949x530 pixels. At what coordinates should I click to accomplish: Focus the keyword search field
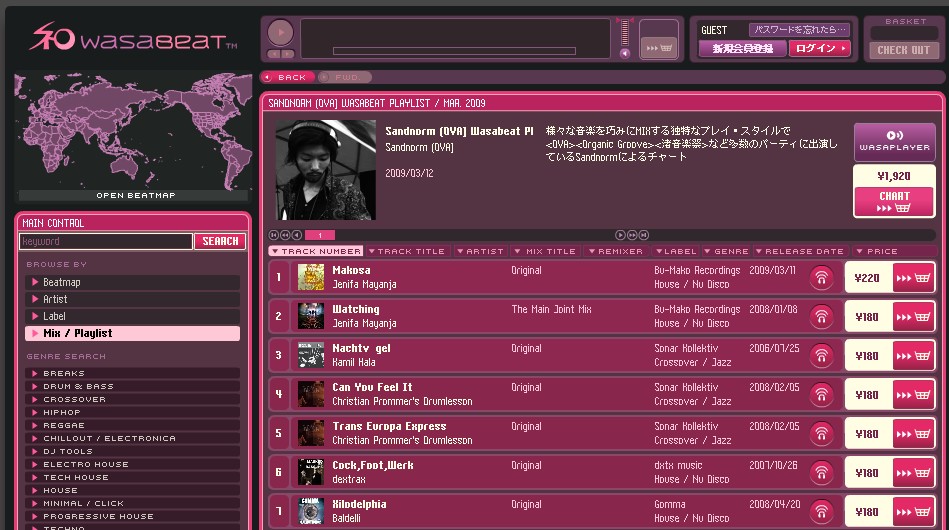[x=106, y=241]
